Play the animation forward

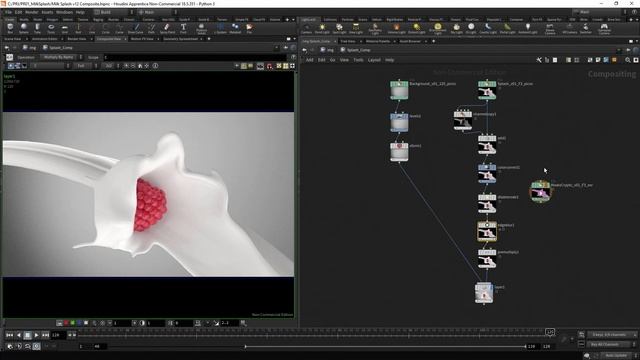pyautogui.click(x=36, y=335)
